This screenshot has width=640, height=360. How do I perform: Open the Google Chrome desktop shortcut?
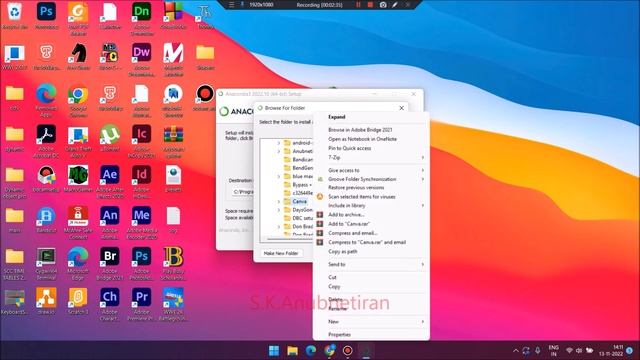78,94
